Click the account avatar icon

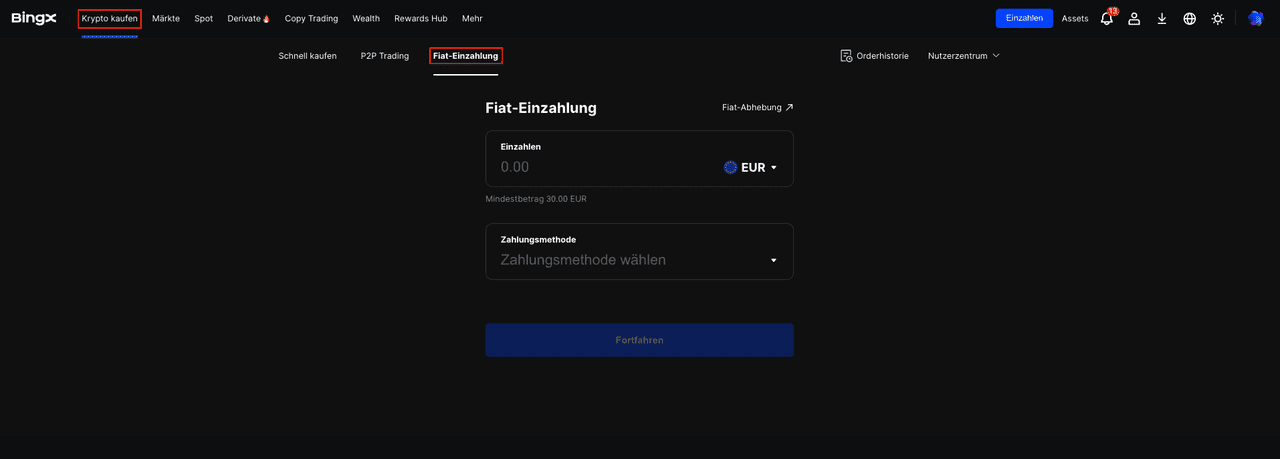[x=1255, y=18]
